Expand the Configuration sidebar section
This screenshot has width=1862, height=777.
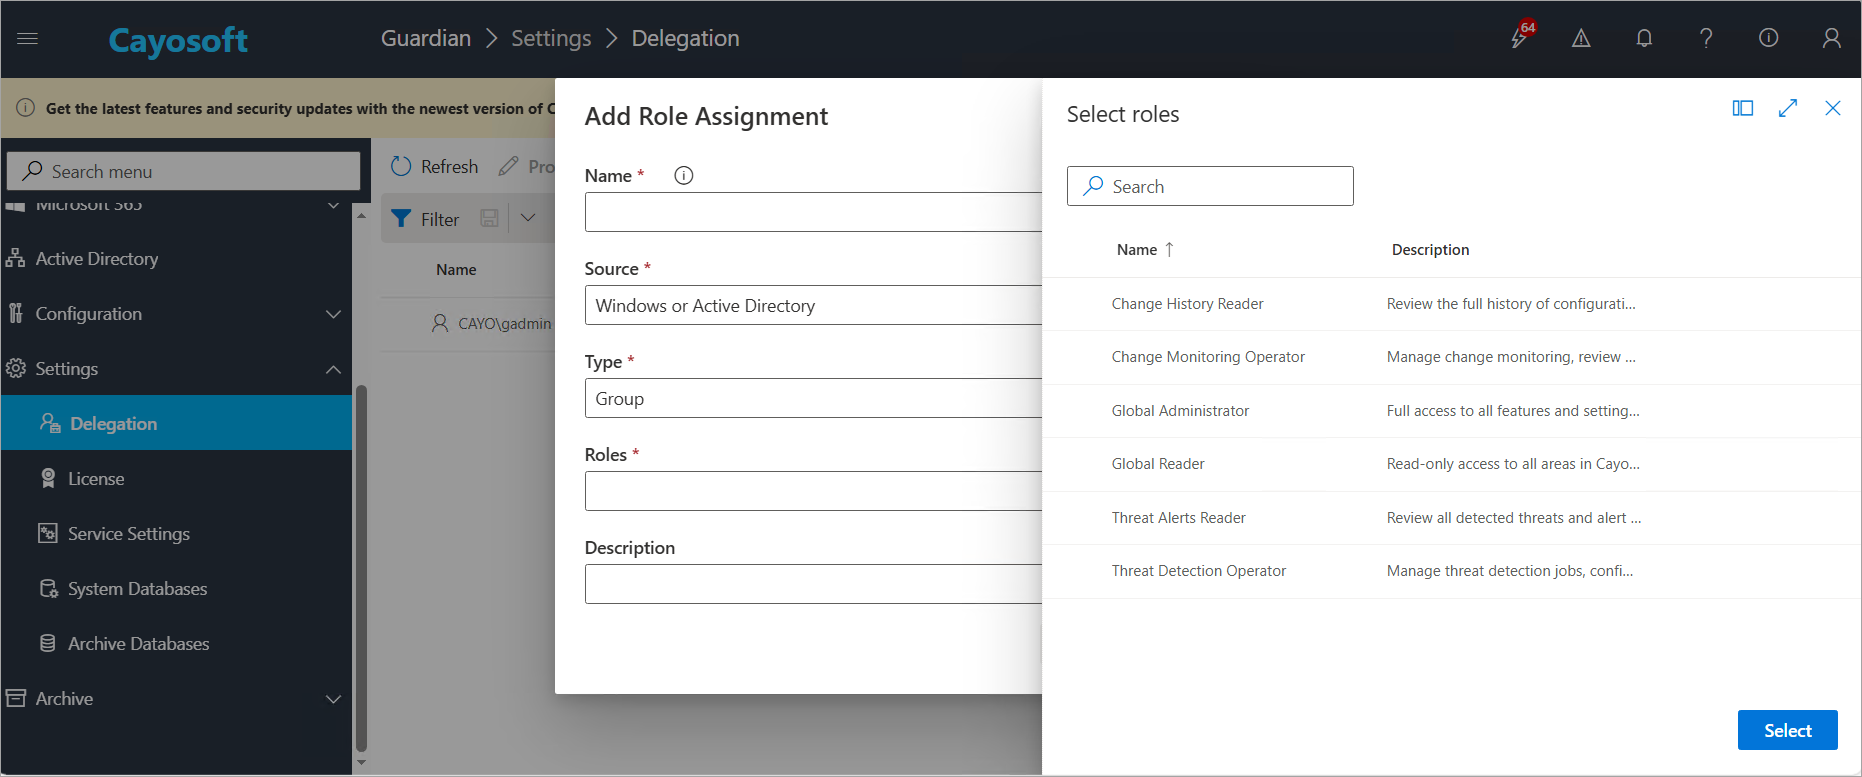point(333,314)
